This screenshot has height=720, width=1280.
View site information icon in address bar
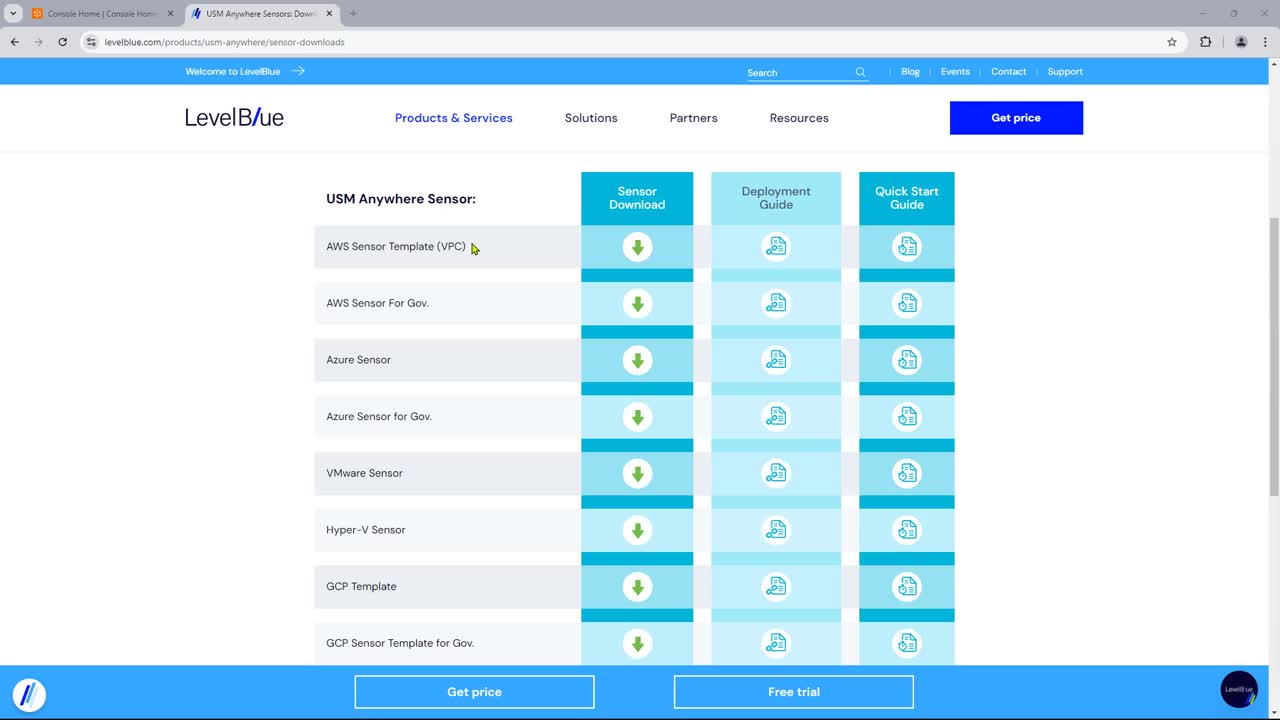tap(91, 42)
